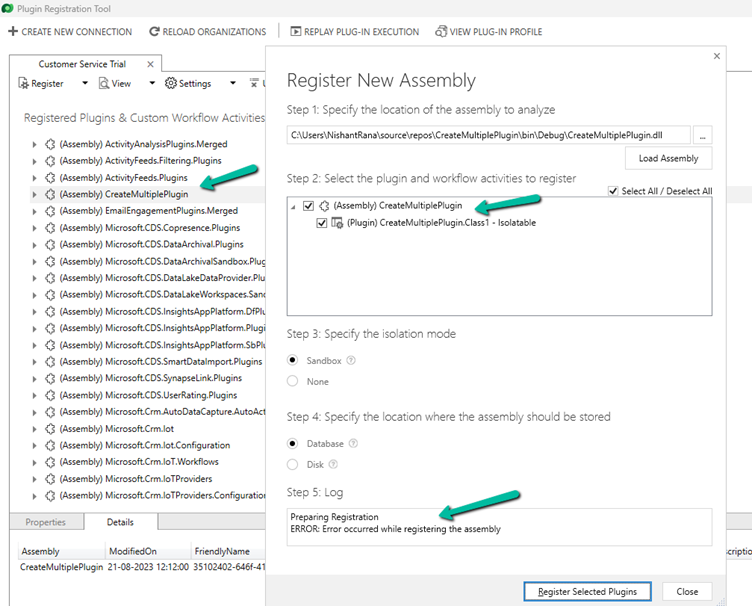Select the Disk storage location option
Screen dimensions: 752x606
pyautogui.click(x=293, y=464)
